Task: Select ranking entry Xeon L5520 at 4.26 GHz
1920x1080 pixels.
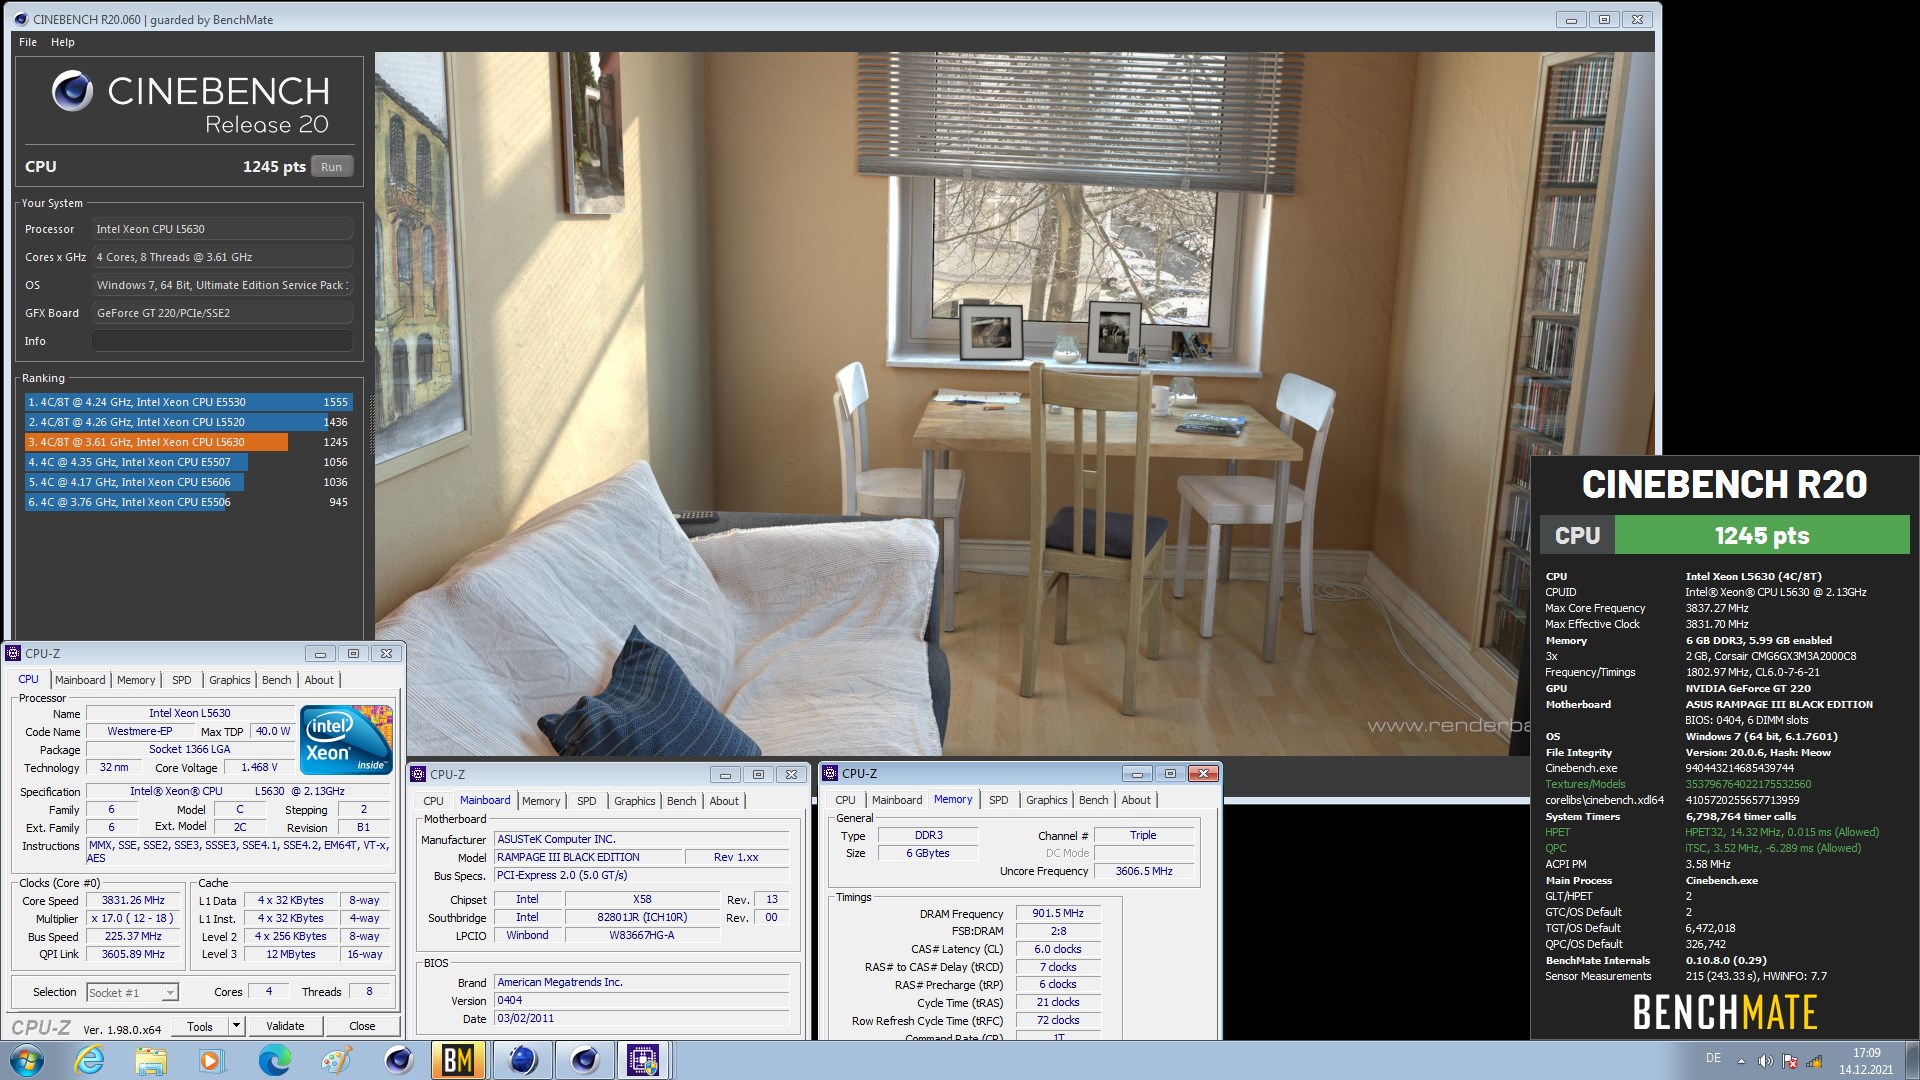Action: (188, 422)
